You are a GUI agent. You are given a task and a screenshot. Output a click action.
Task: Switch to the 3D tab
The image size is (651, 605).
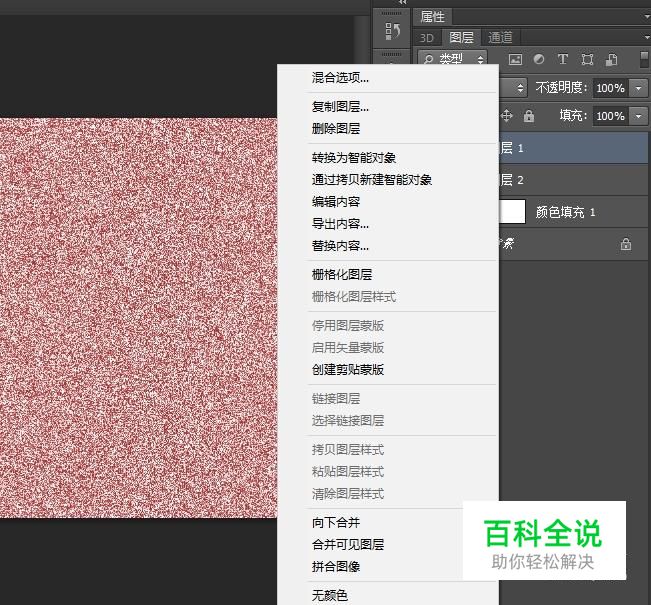coord(426,38)
